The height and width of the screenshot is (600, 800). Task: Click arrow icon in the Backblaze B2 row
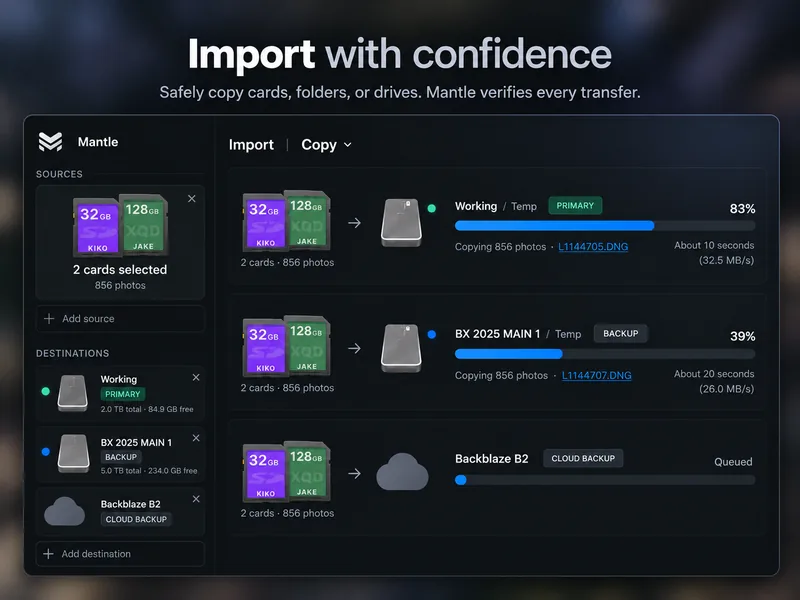click(x=355, y=474)
